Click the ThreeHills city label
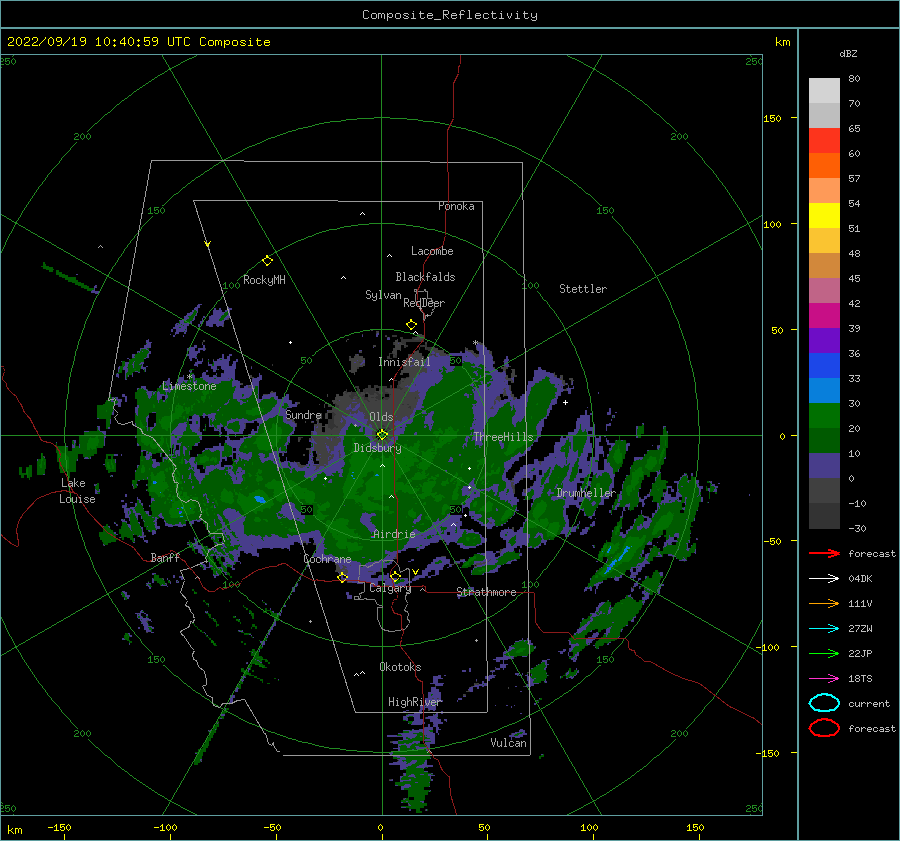The width and height of the screenshot is (900, 841). 503,437
